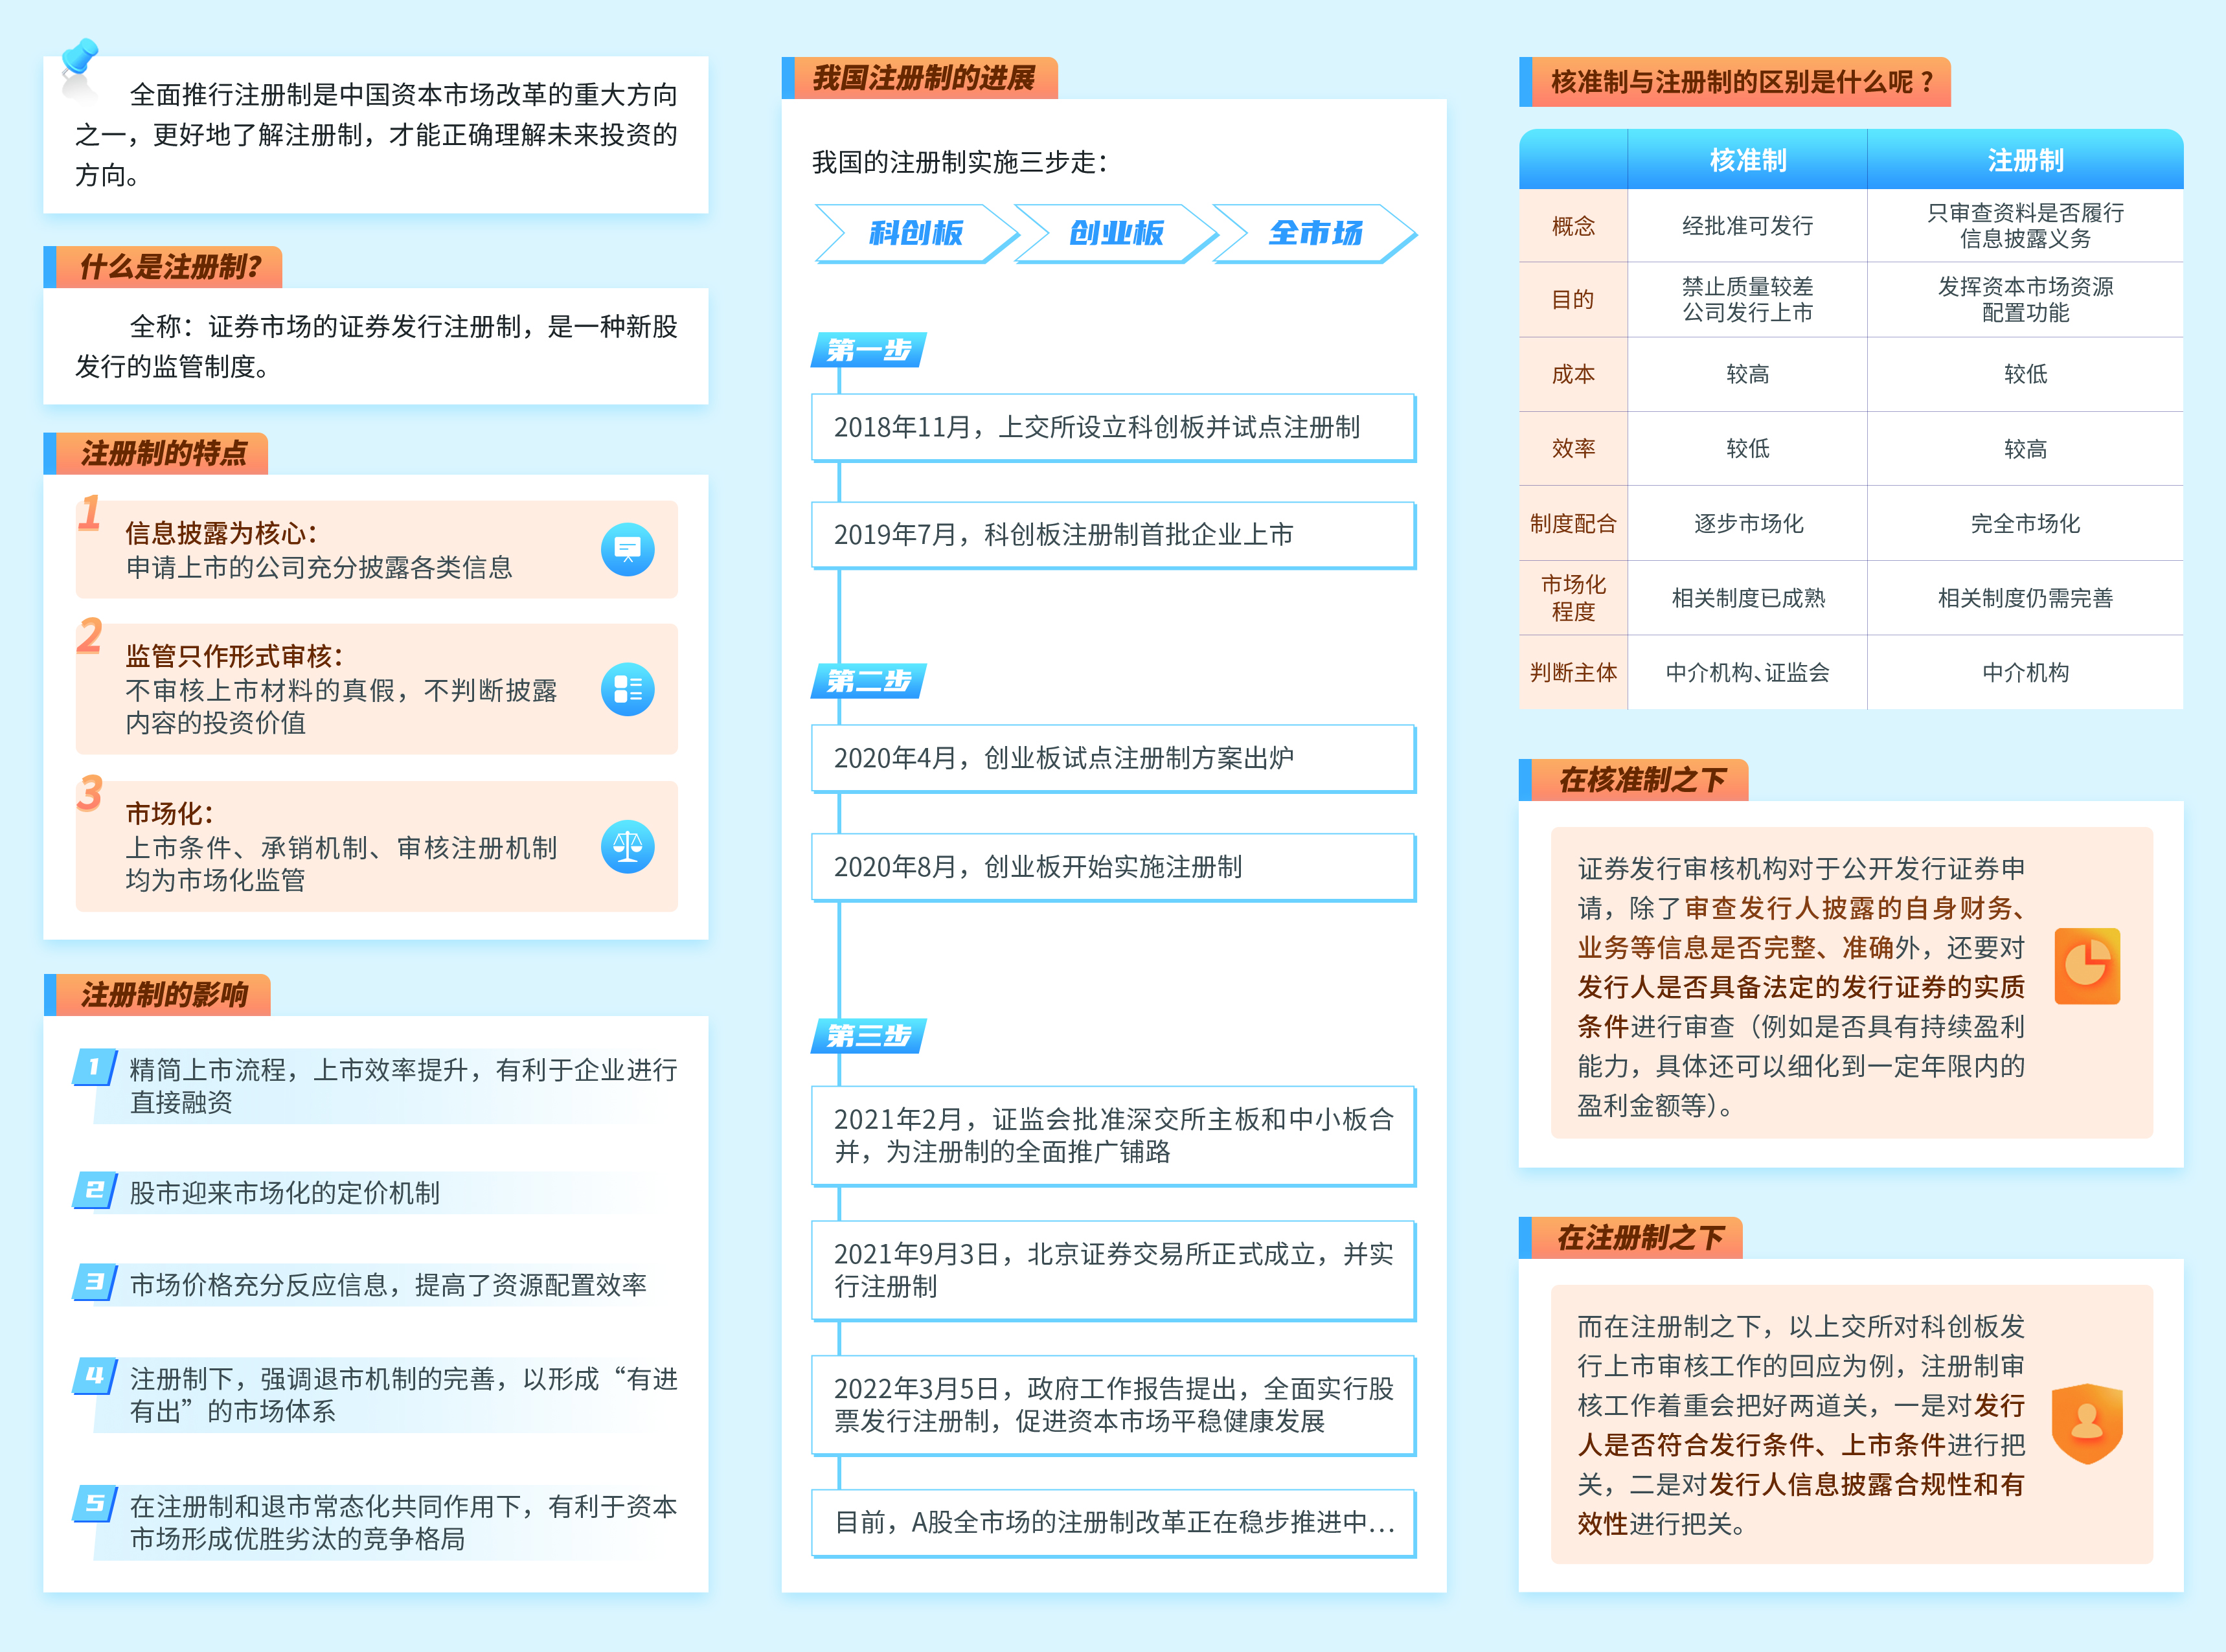Click the number 5 badge in 注册制的影响

pos(95,1503)
